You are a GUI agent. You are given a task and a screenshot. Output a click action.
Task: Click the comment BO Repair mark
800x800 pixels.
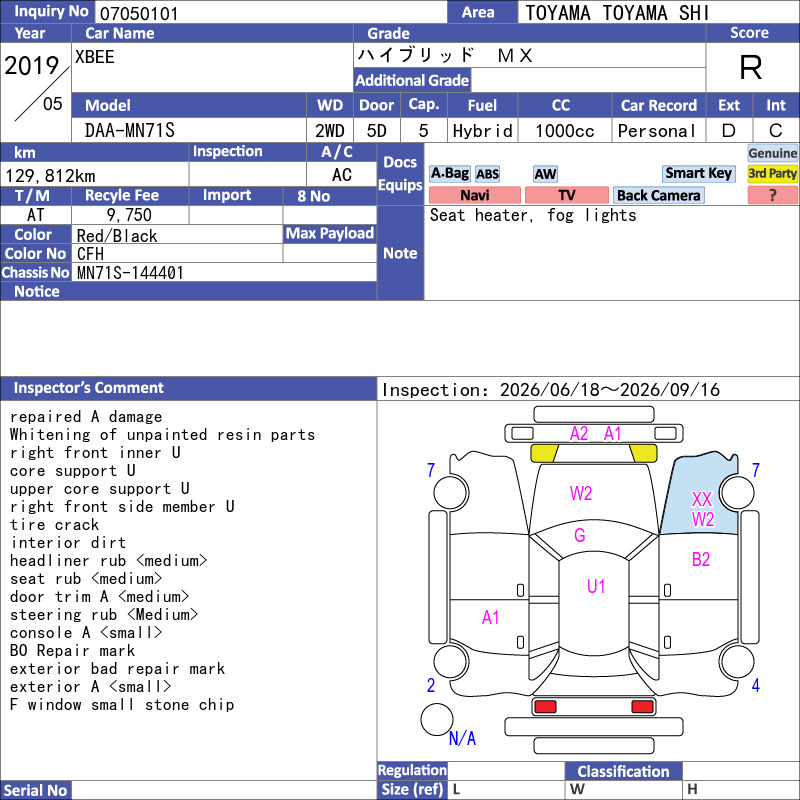[x=72, y=651]
